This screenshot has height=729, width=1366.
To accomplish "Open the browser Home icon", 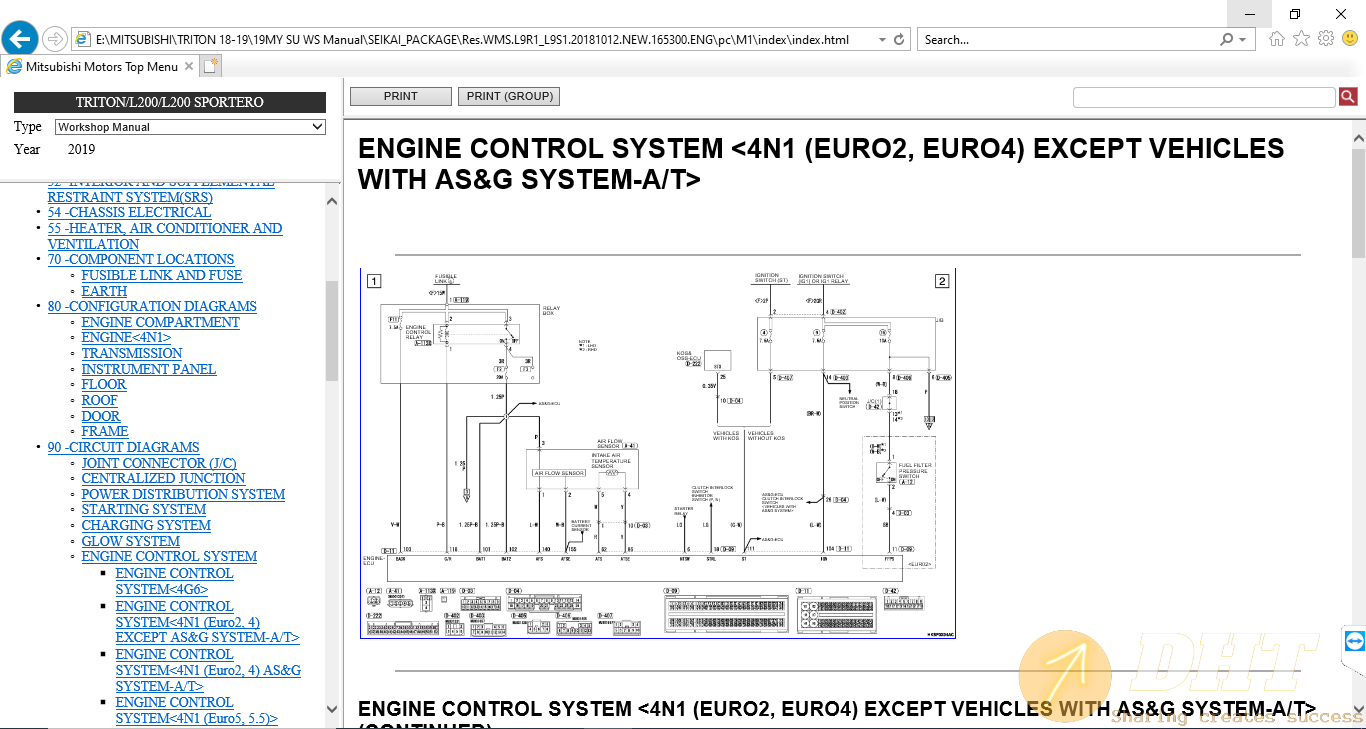I will (x=1277, y=39).
